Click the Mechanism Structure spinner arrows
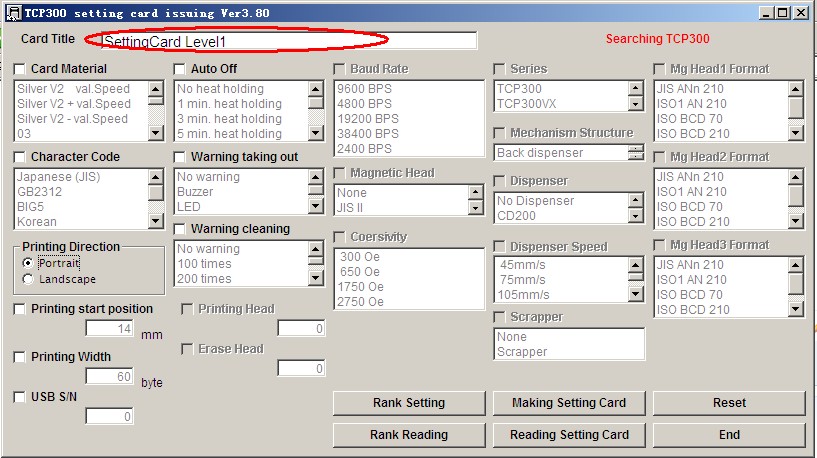 (636, 153)
